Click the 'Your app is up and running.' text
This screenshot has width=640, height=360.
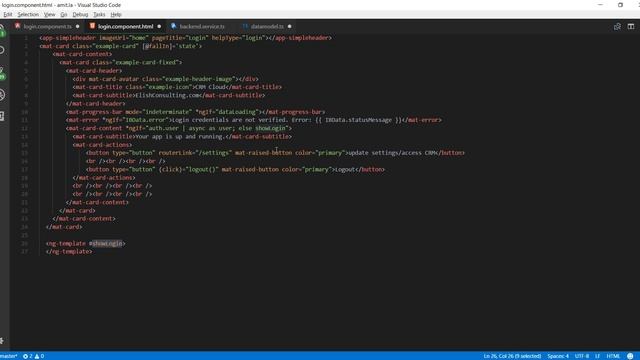pos(180,136)
